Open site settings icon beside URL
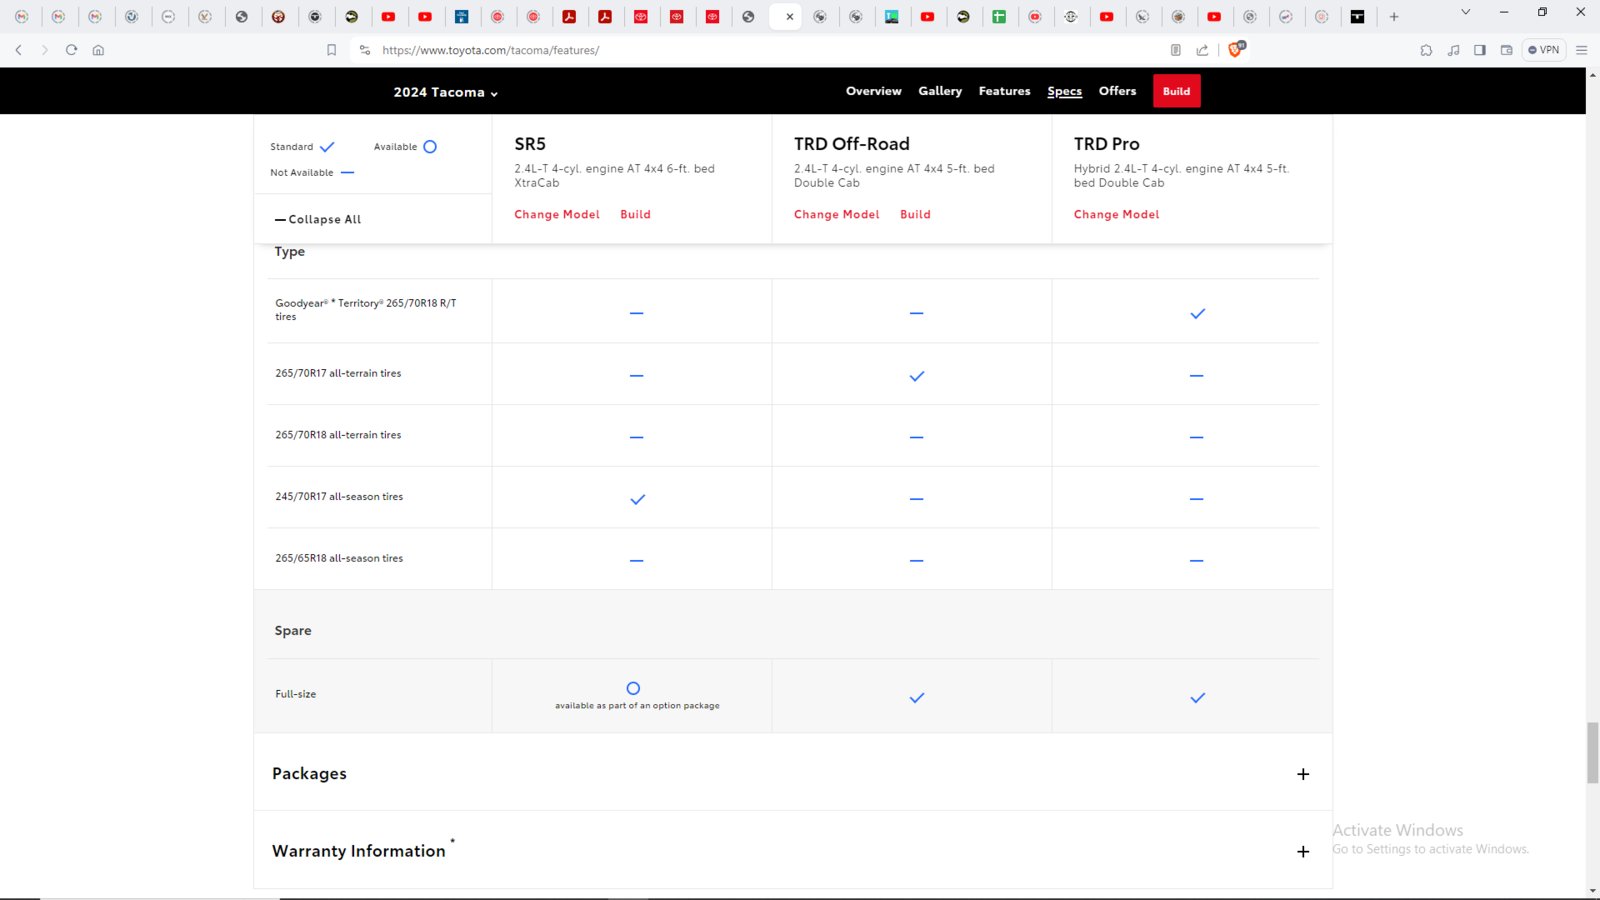The height and width of the screenshot is (900, 1600). coord(365,50)
